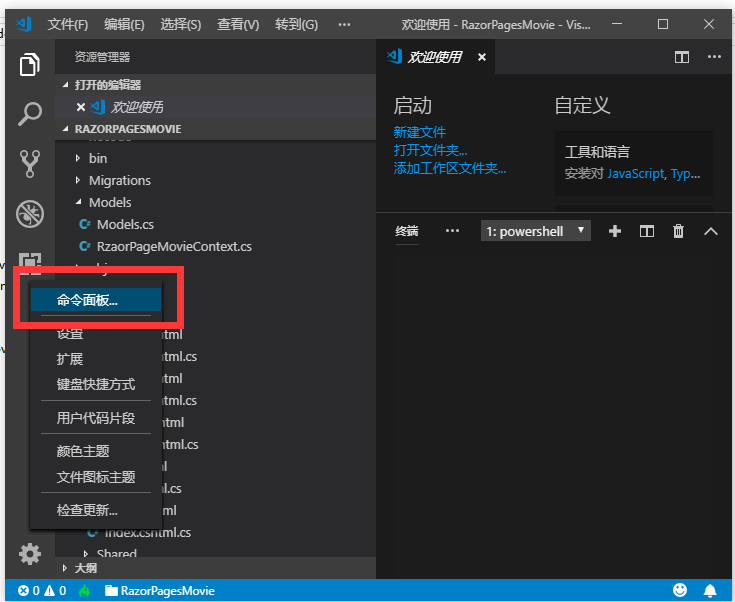The width and height of the screenshot is (735, 602).
Task: Close 欢迎使用 in open editors list
Action: (x=81, y=107)
